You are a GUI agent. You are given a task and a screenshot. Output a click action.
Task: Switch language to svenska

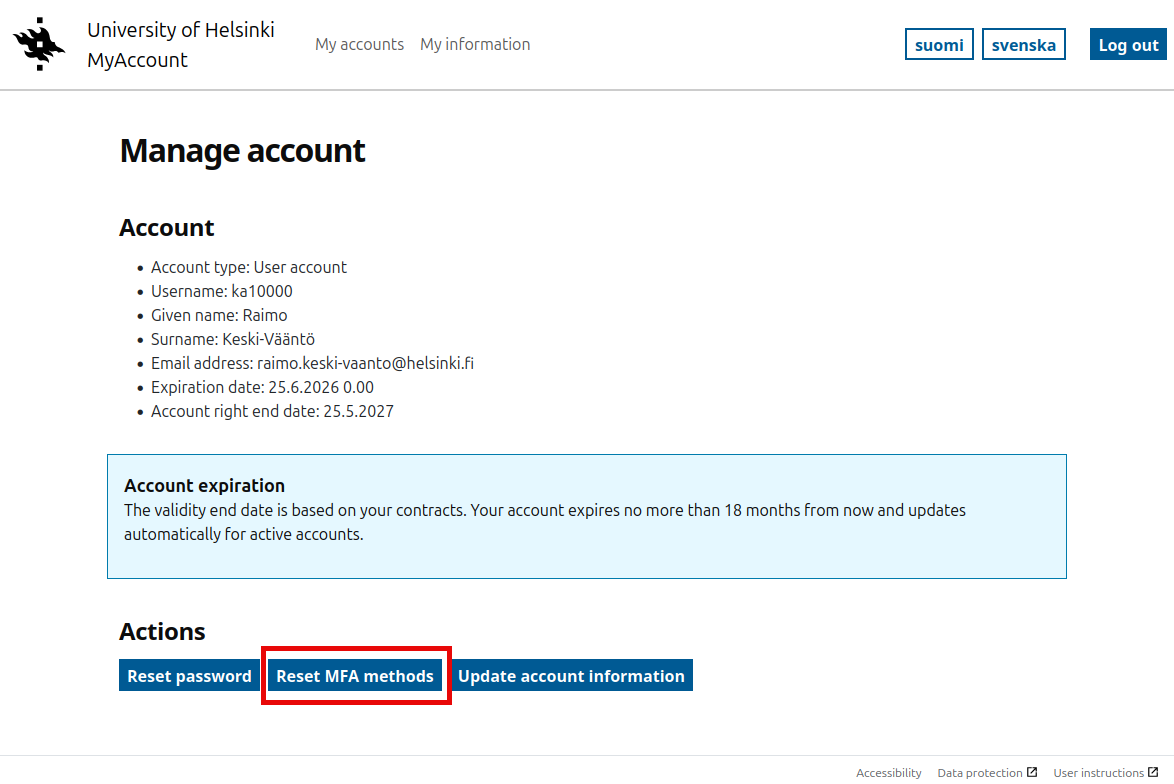tap(1024, 44)
